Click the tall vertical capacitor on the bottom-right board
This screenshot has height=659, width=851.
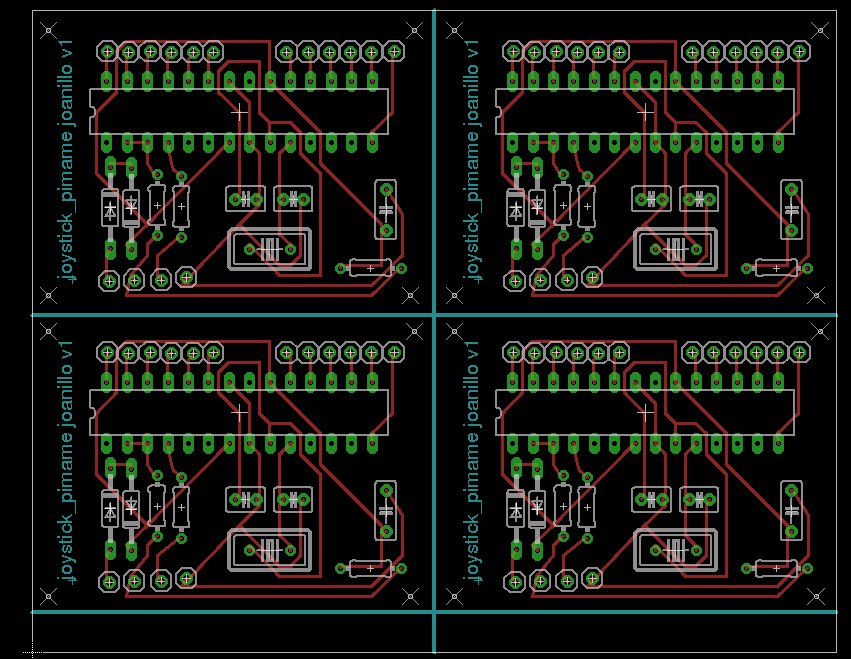tap(791, 510)
